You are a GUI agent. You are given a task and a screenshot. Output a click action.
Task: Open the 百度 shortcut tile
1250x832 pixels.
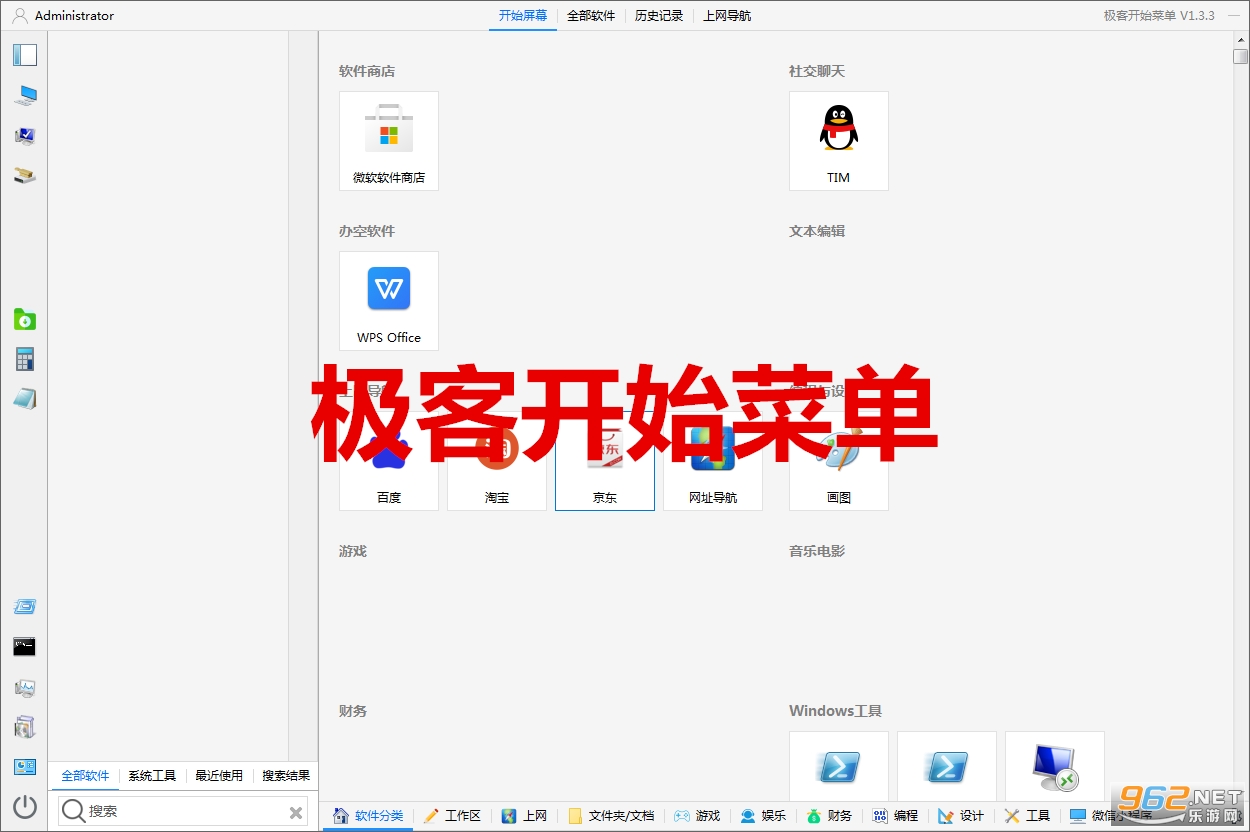point(389,461)
